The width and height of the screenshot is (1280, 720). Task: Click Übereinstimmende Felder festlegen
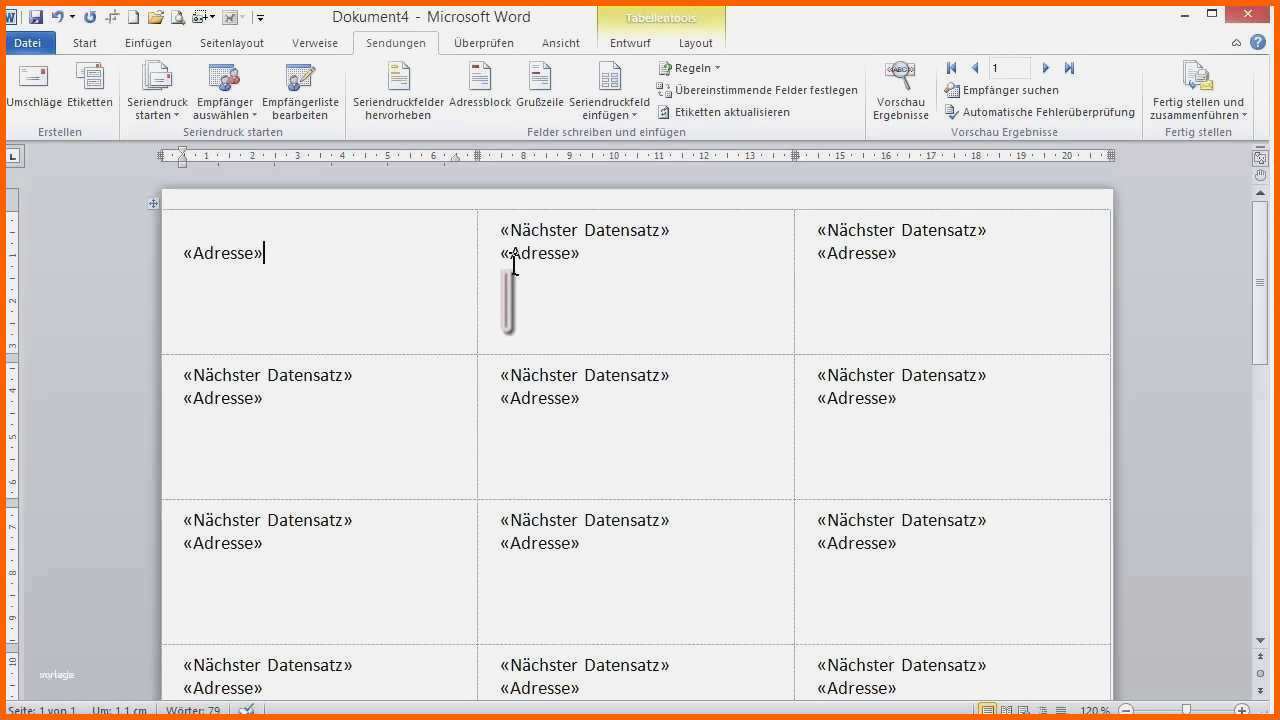click(765, 90)
